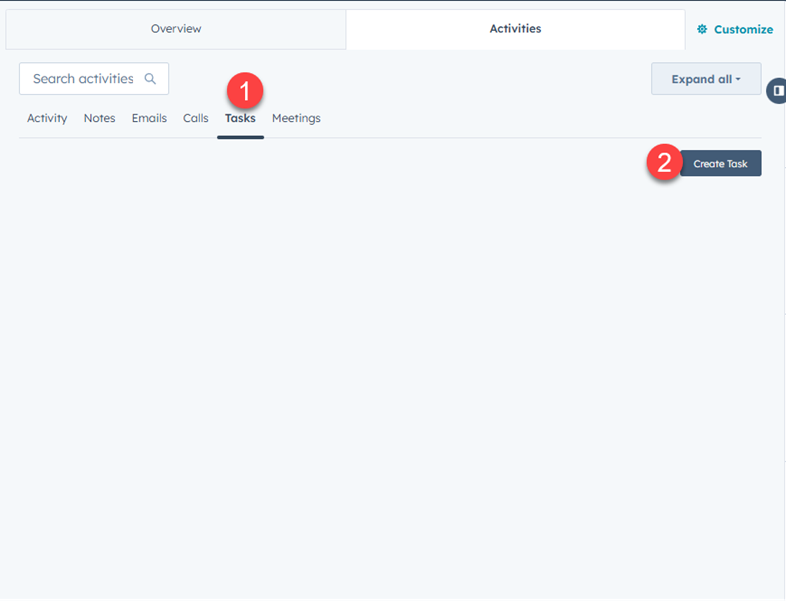Click the underline indicator beneath Tasks

240,137
